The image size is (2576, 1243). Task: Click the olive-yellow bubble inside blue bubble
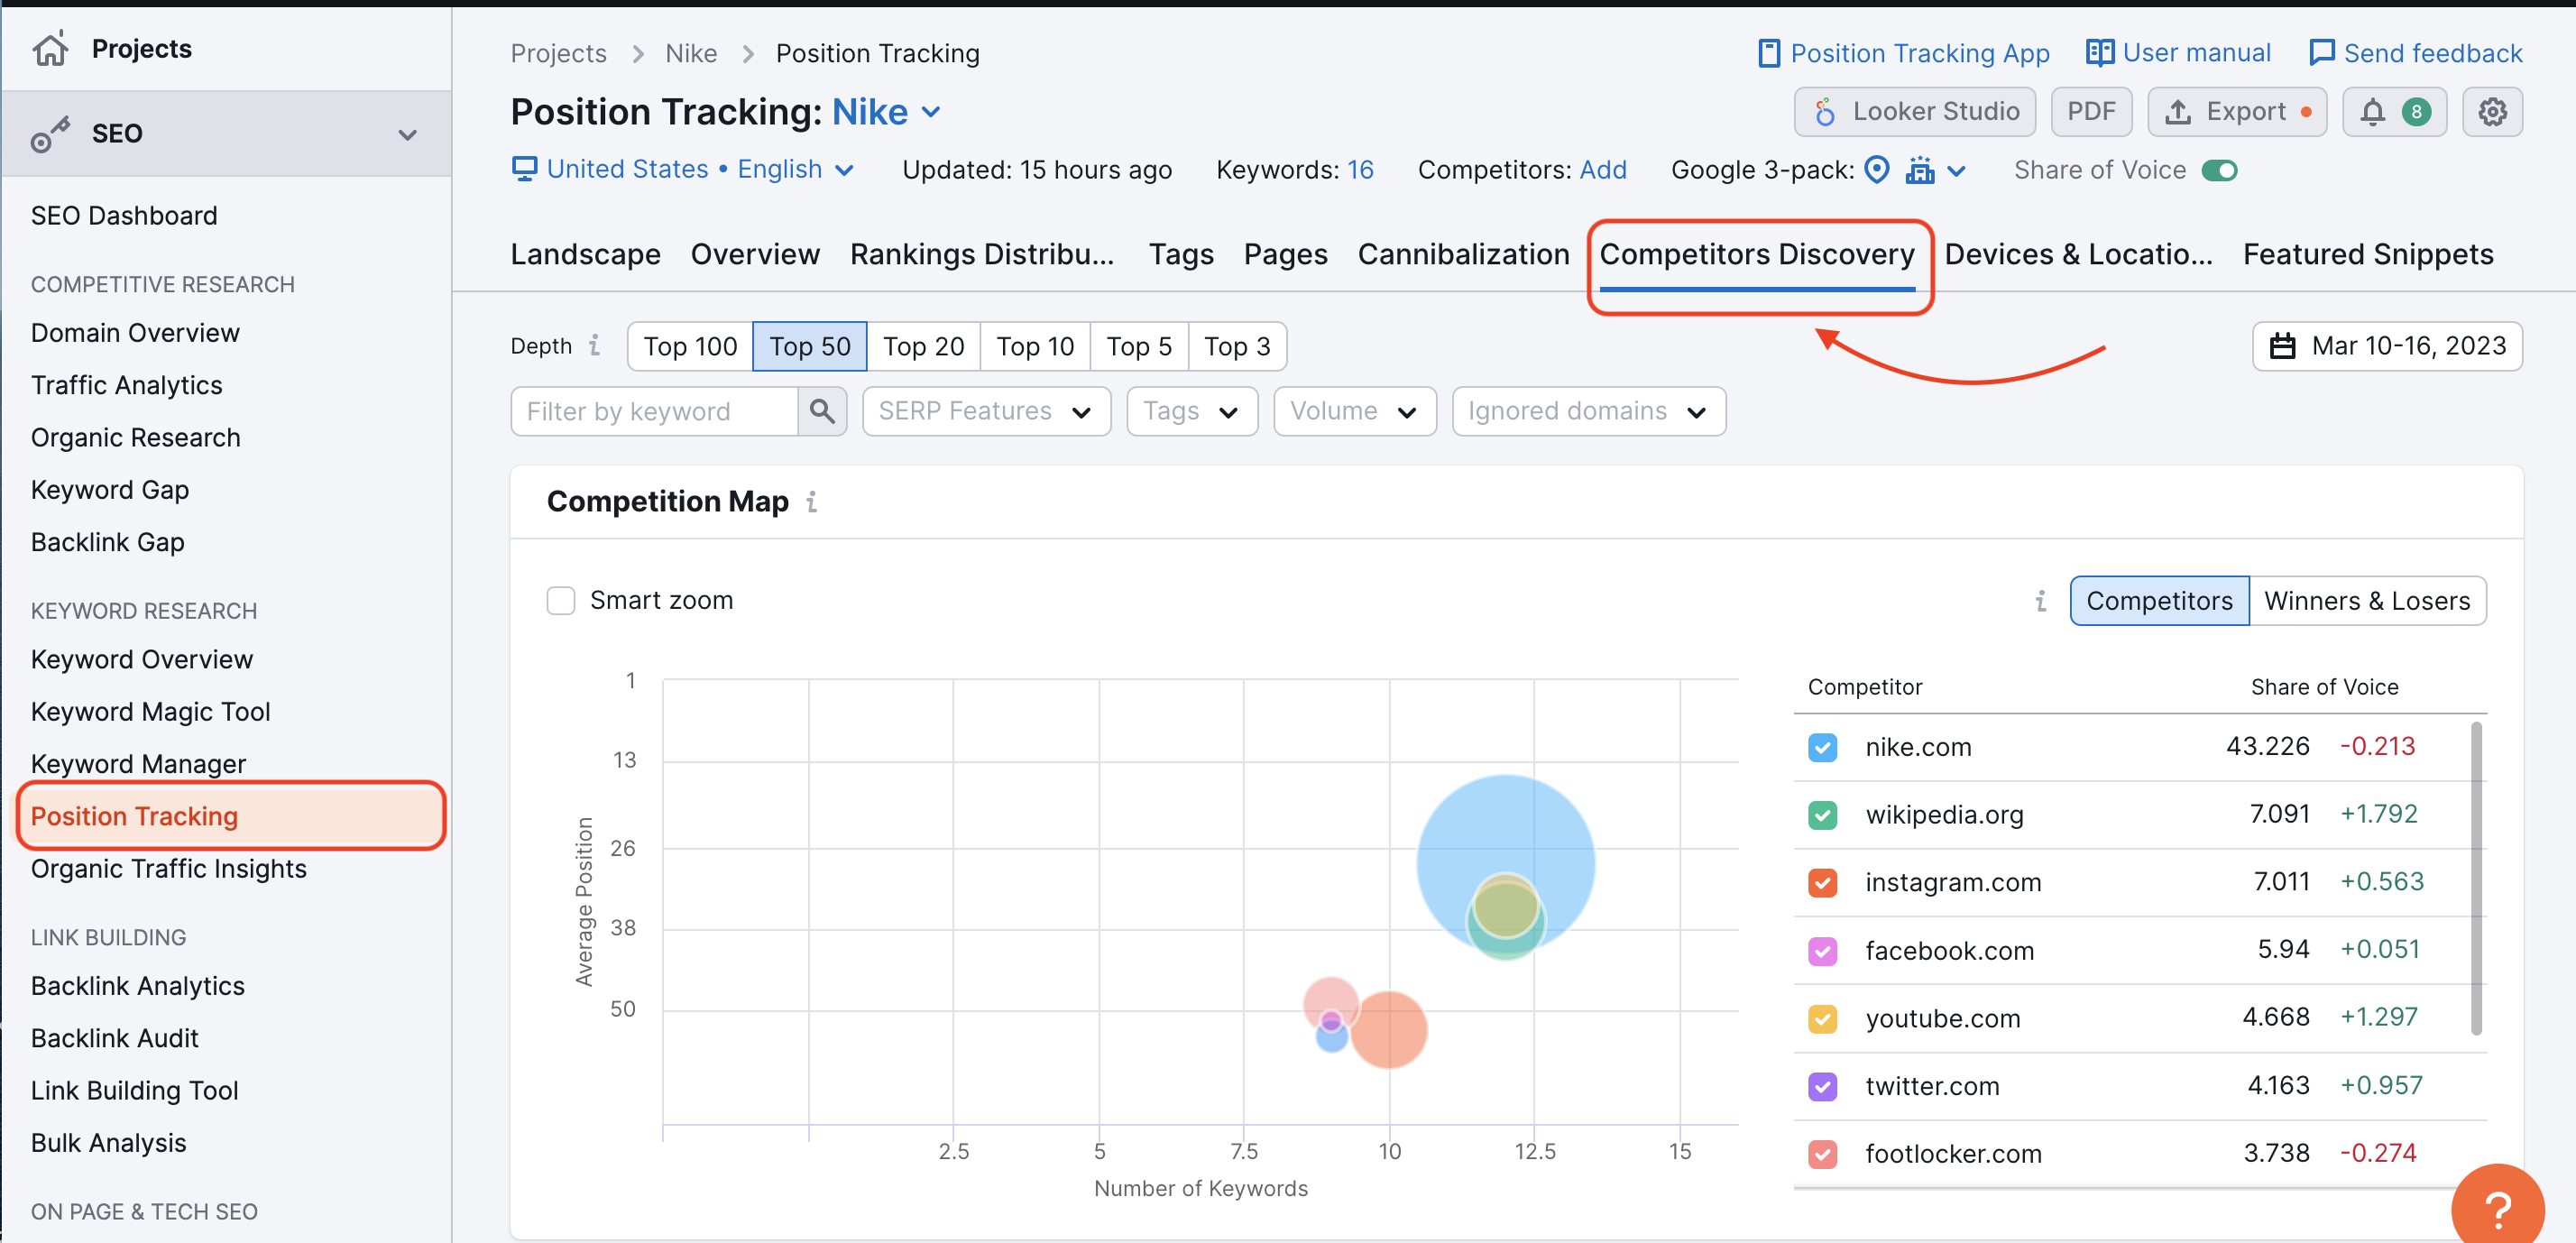click(1505, 905)
